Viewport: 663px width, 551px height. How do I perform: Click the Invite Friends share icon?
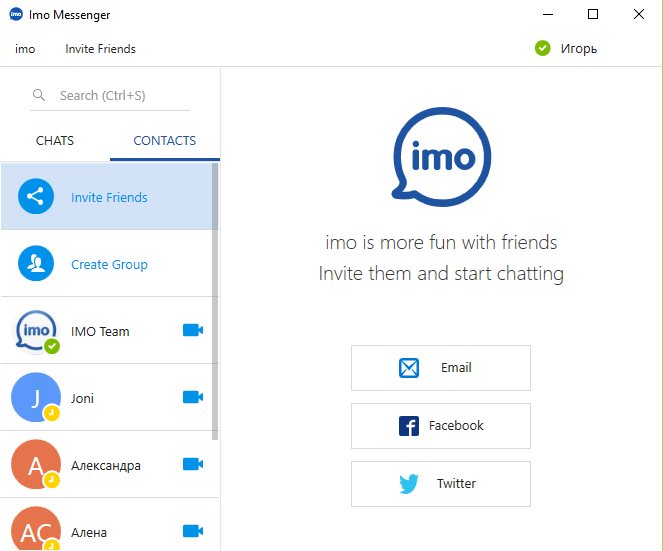(36, 196)
